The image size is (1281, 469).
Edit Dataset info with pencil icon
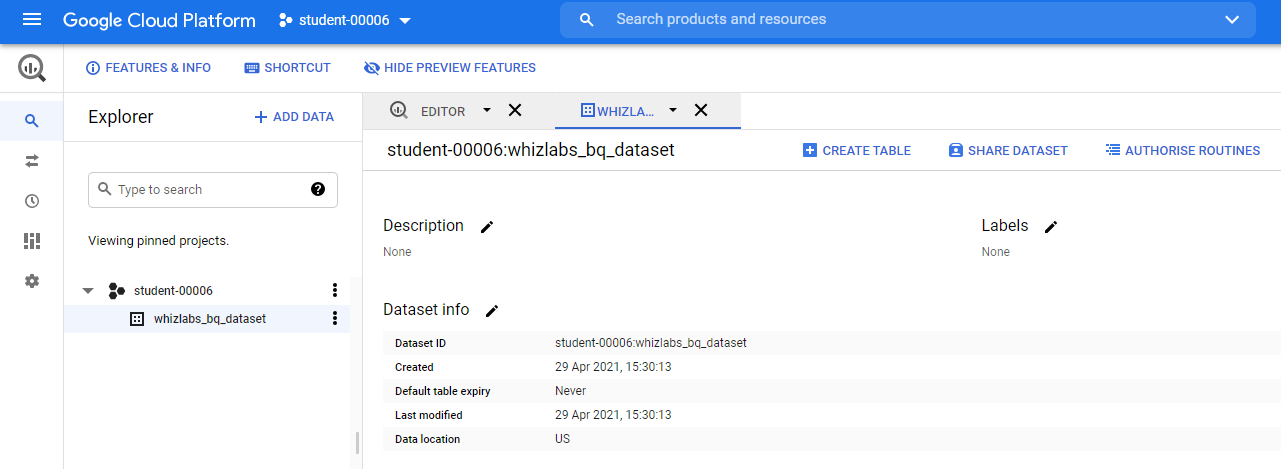click(492, 311)
